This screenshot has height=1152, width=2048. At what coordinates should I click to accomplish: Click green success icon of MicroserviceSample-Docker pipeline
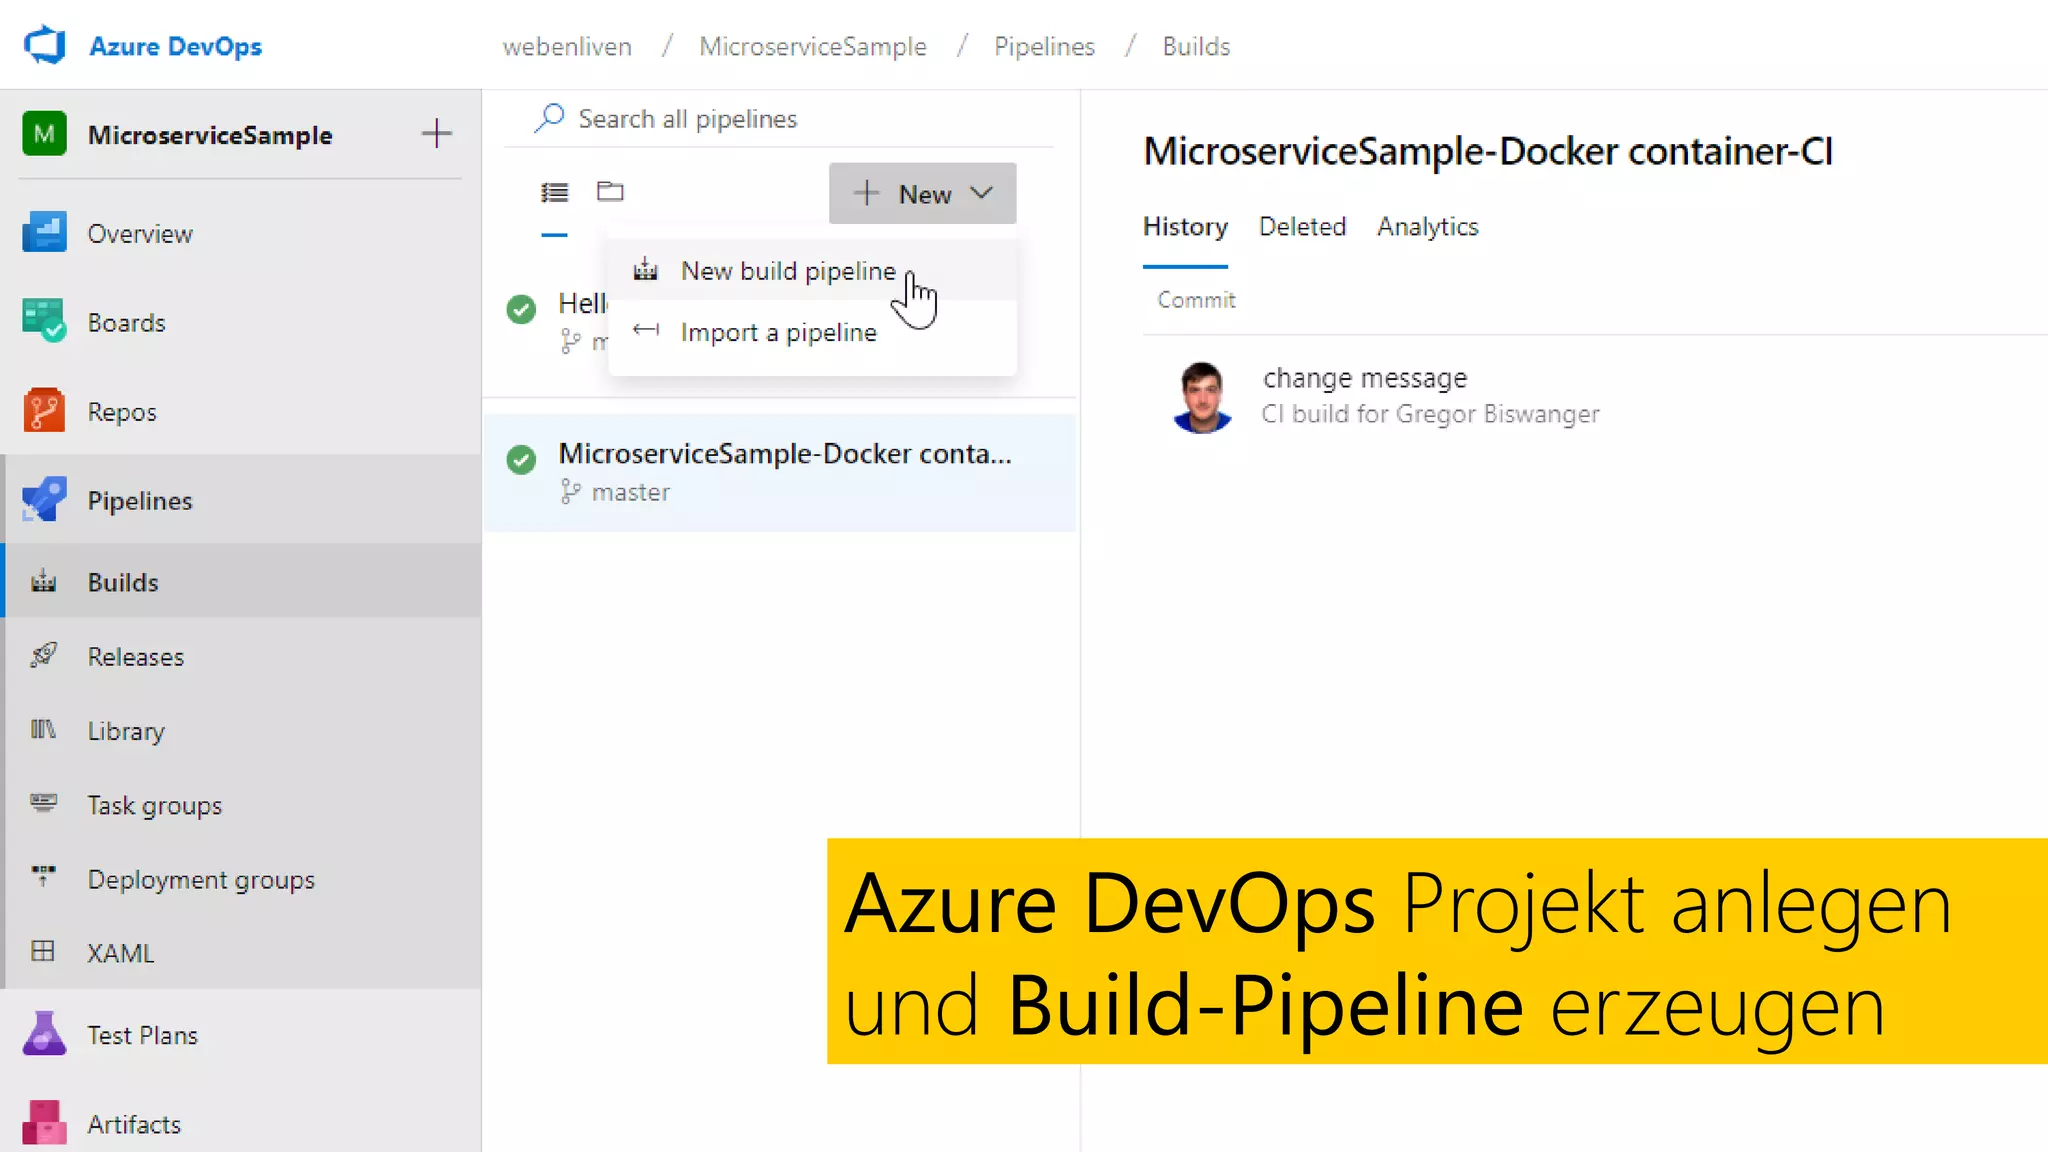point(521,459)
